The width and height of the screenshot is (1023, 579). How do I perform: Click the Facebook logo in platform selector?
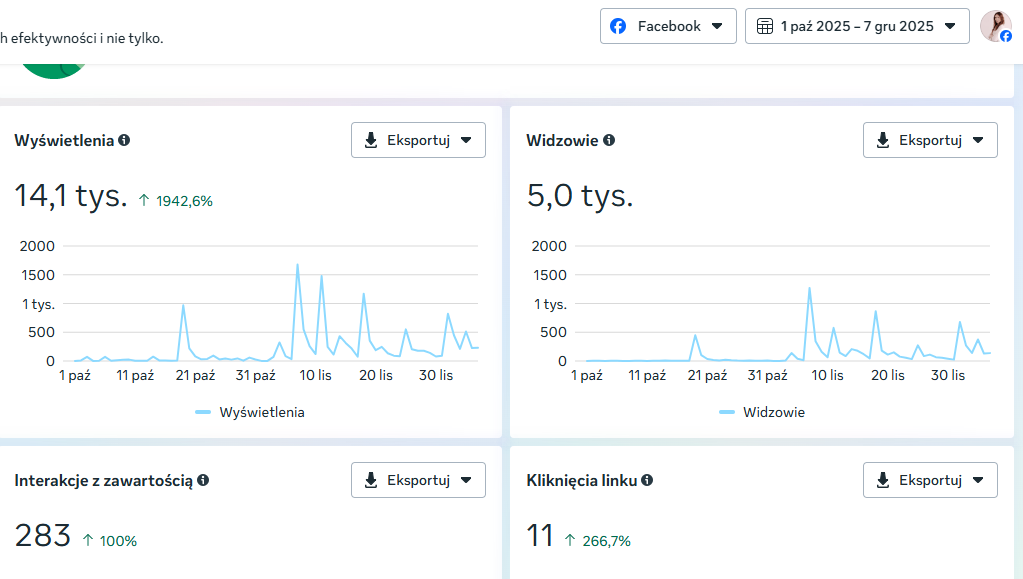[x=618, y=26]
